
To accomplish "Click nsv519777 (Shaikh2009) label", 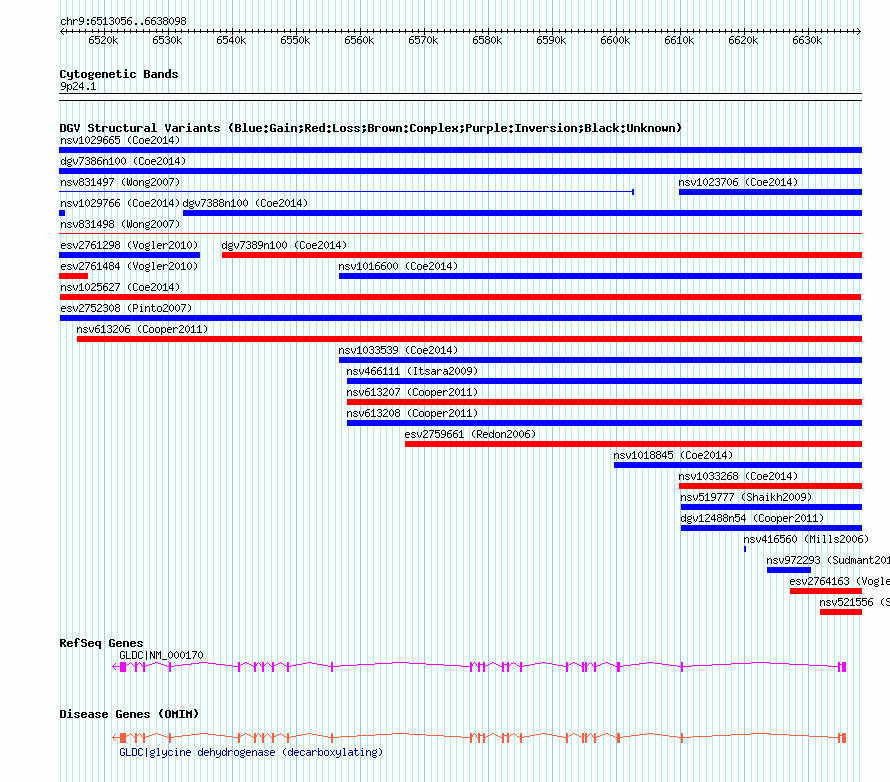I will point(746,497).
